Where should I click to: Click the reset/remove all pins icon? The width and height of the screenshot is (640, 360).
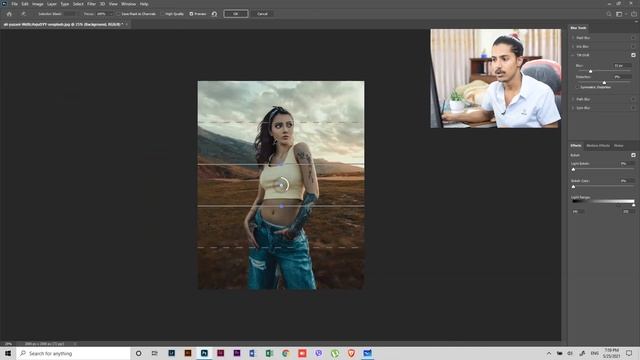click(x=214, y=14)
